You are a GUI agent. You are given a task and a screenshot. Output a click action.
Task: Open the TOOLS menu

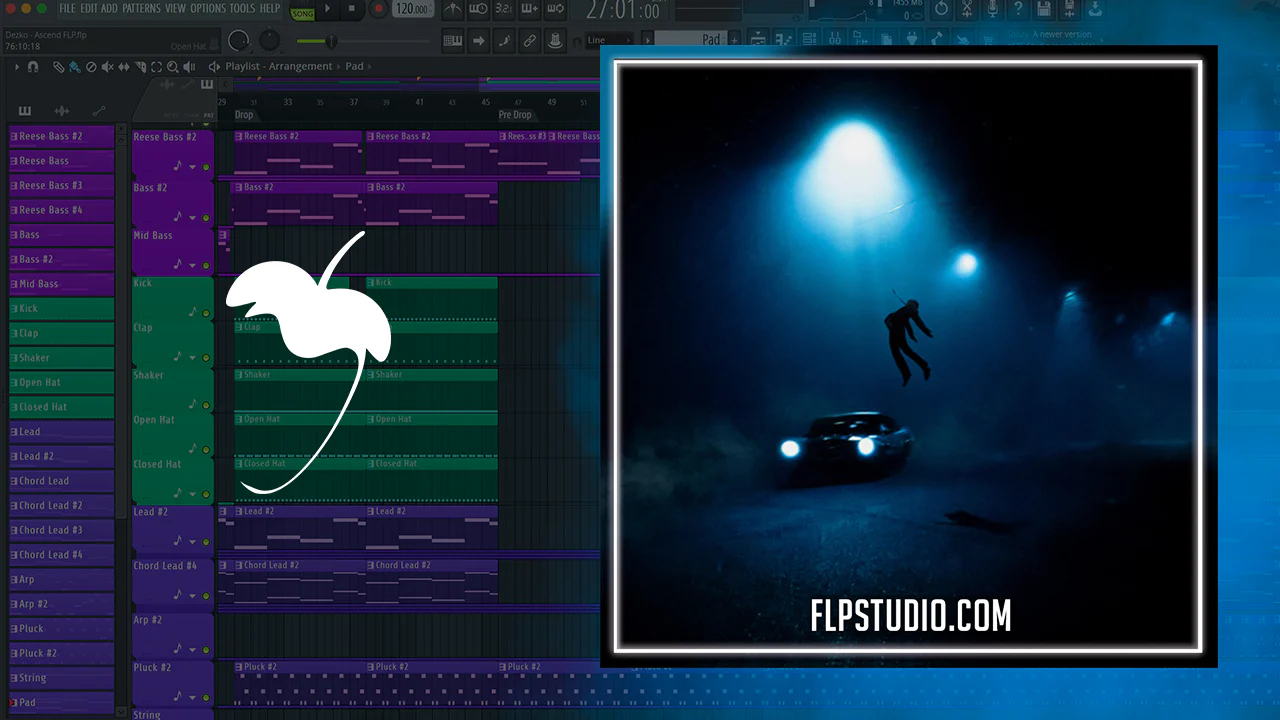click(x=243, y=8)
